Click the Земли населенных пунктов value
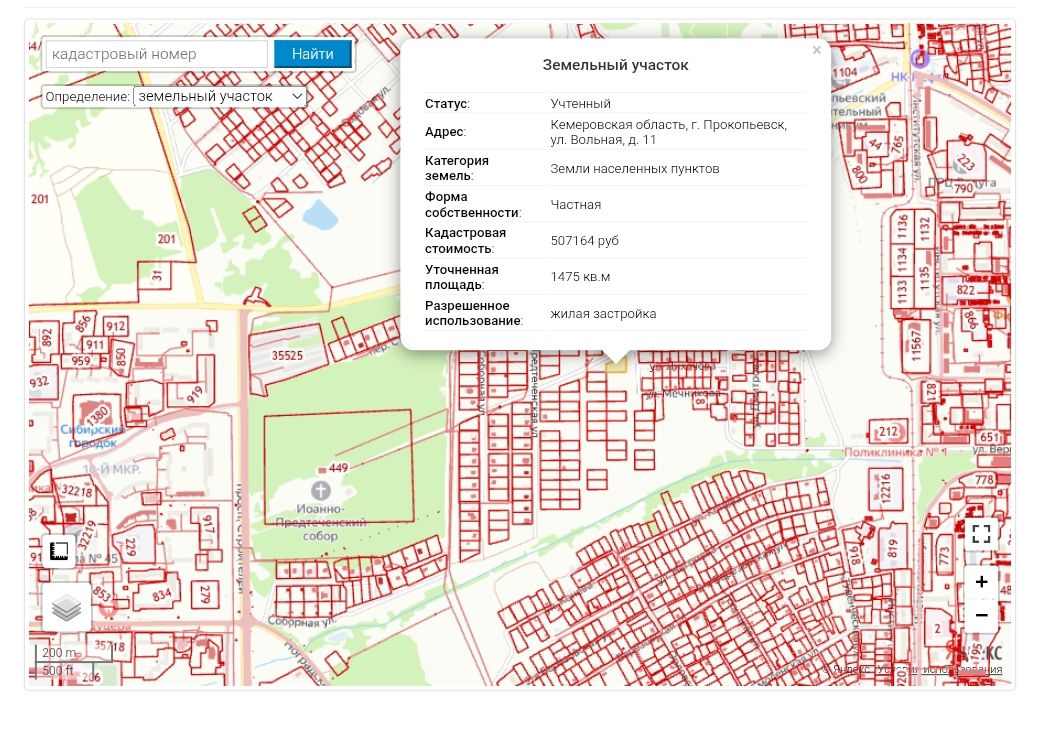Viewport: 1045px width, 732px height. (x=634, y=169)
